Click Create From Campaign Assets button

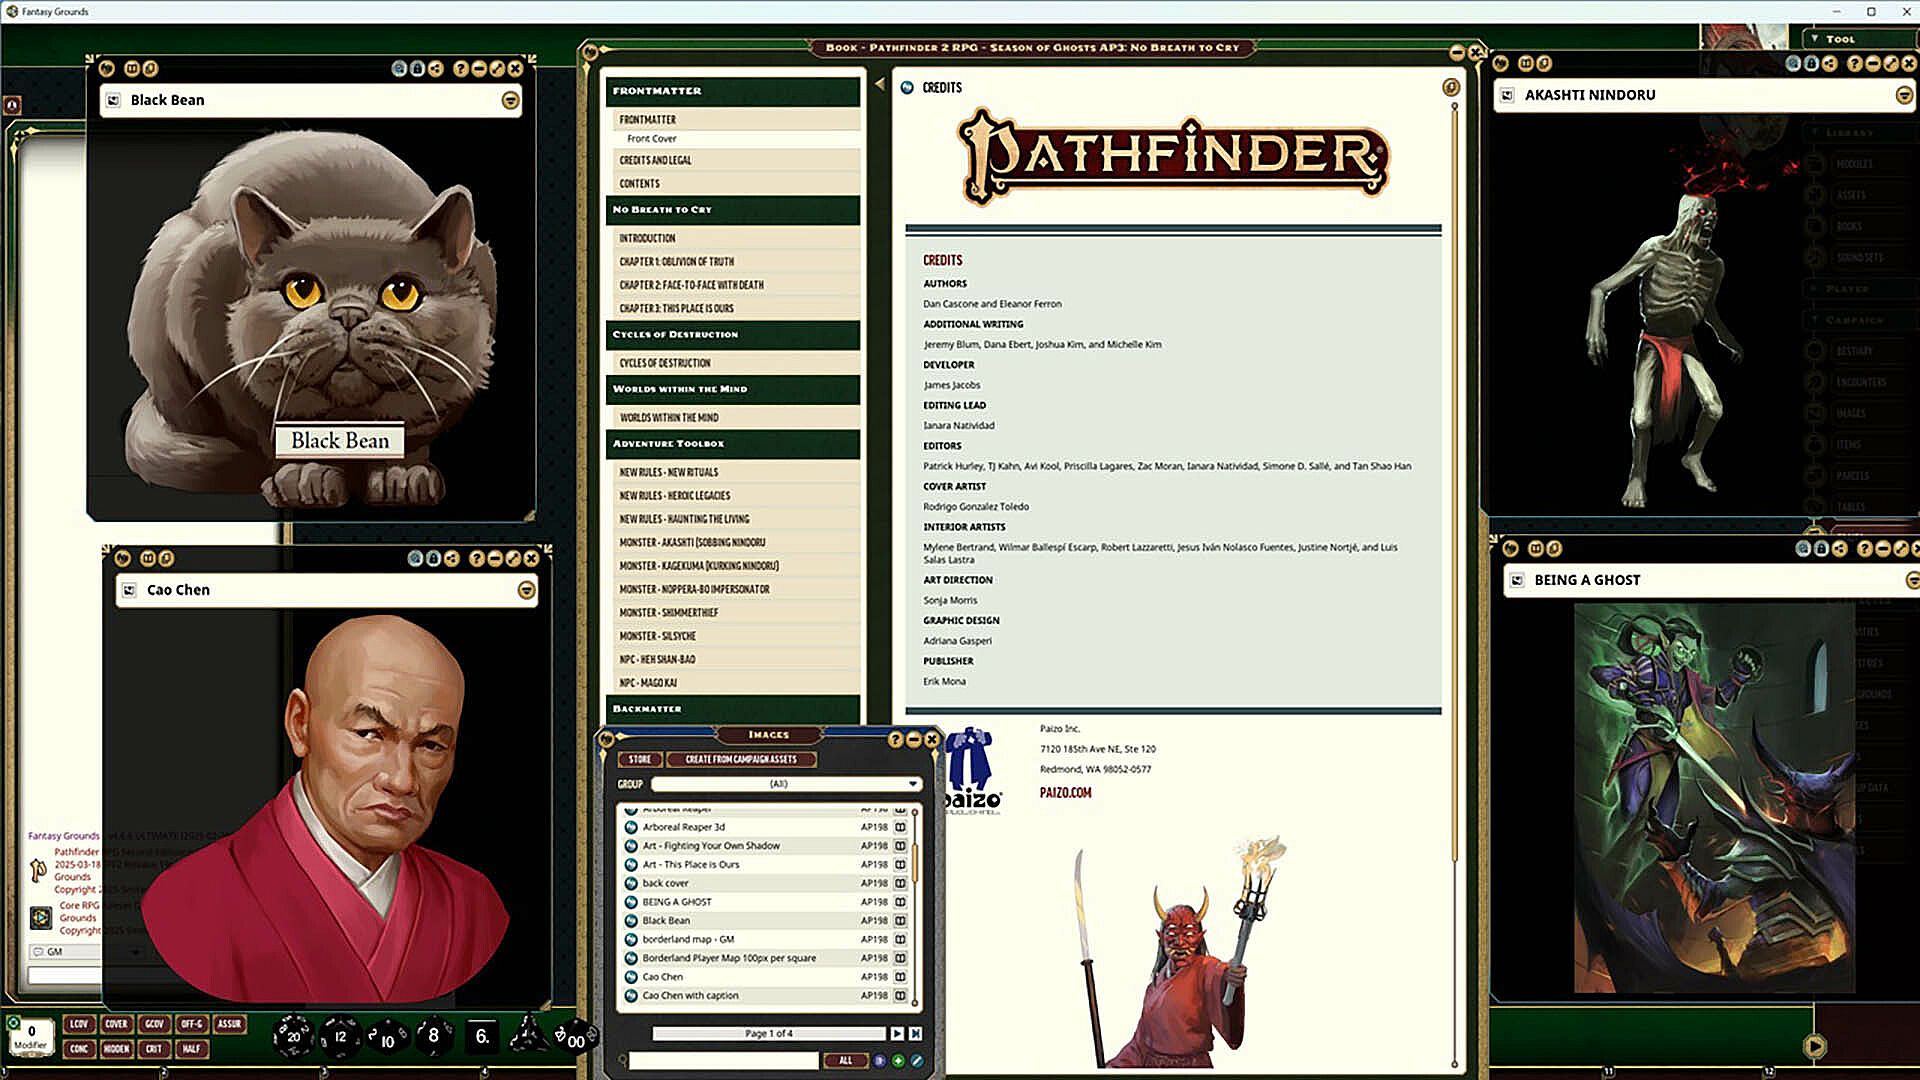[x=741, y=760]
